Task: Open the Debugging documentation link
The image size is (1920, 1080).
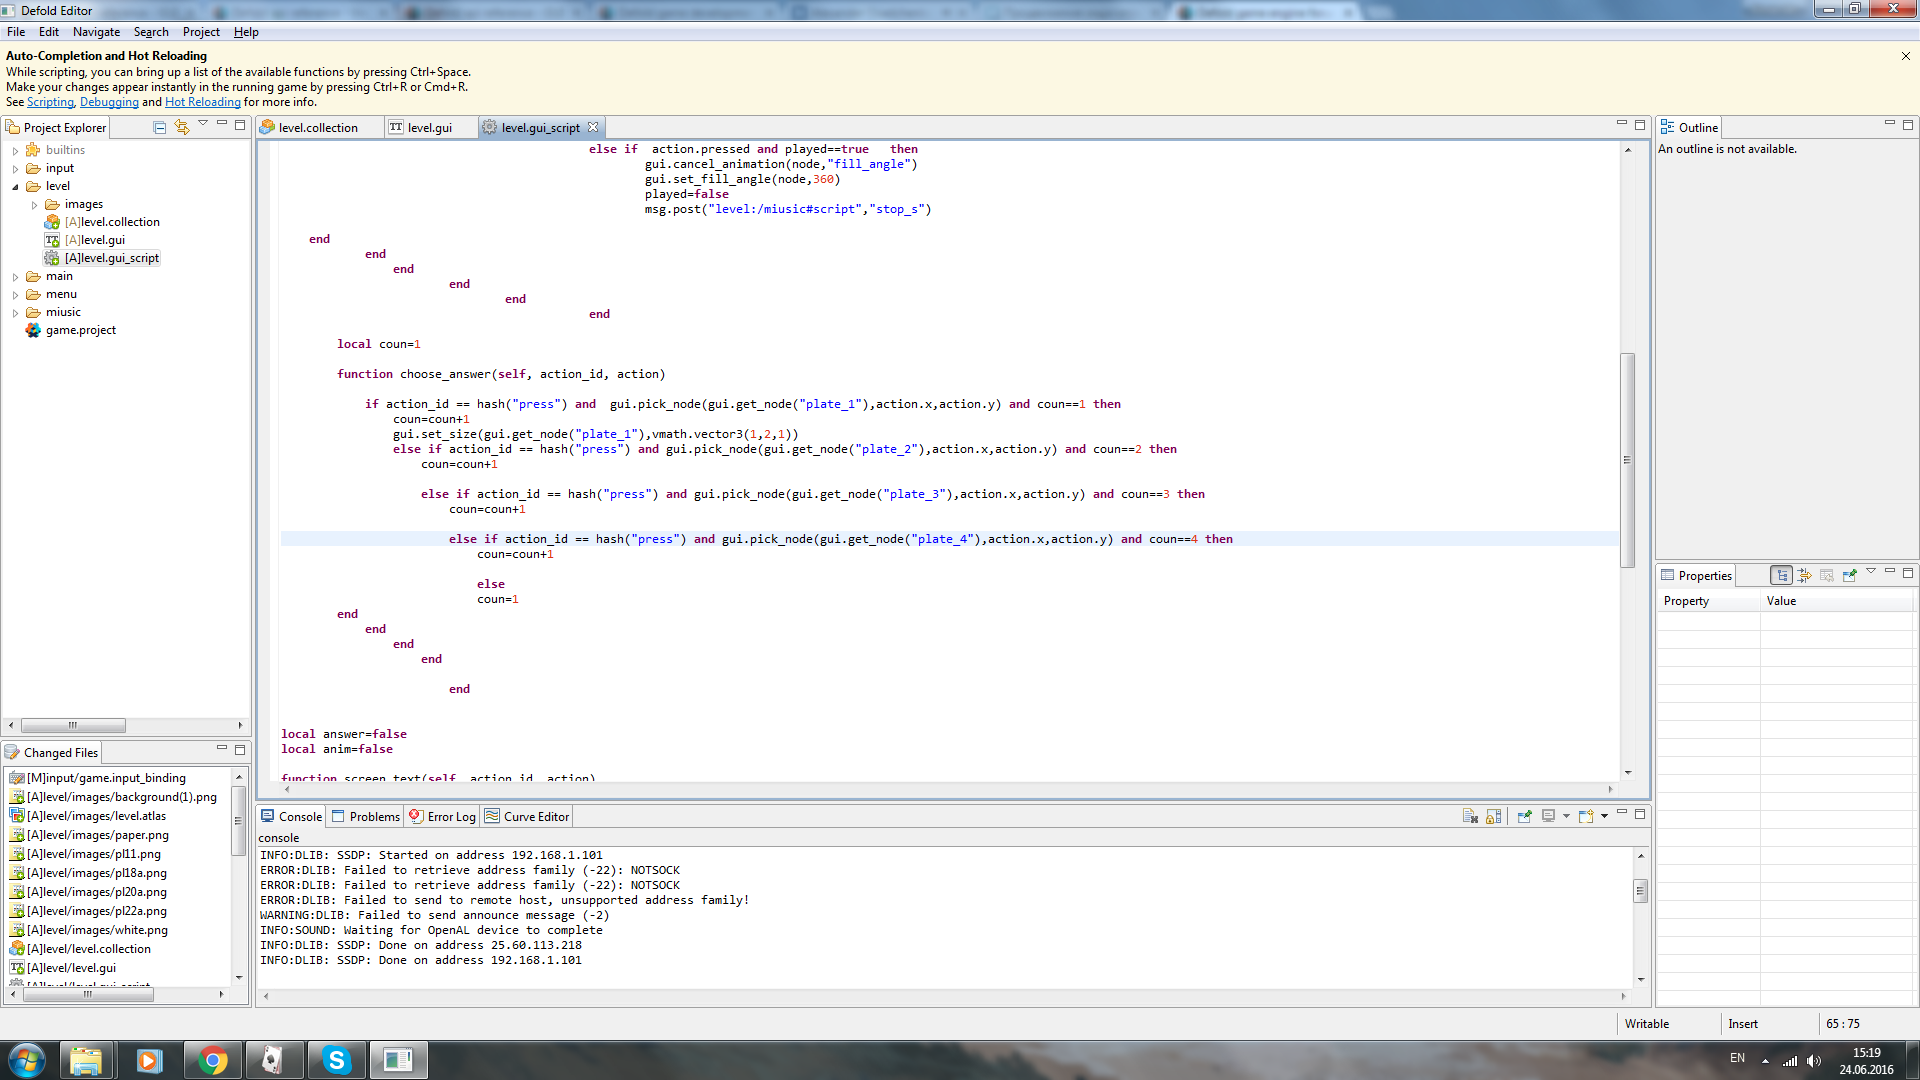Action: coord(109,102)
